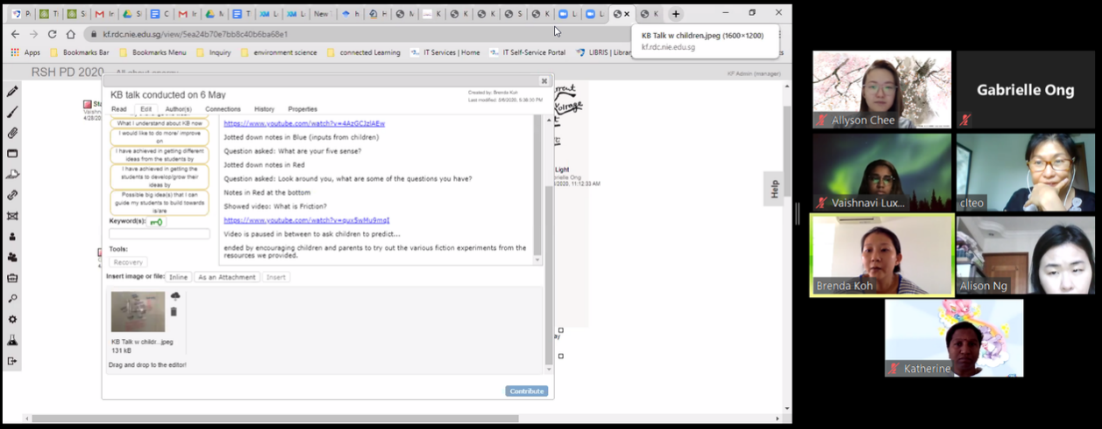Switch to the Properties tab
The width and height of the screenshot is (1102, 429).
pyautogui.click(x=302, y=109)
